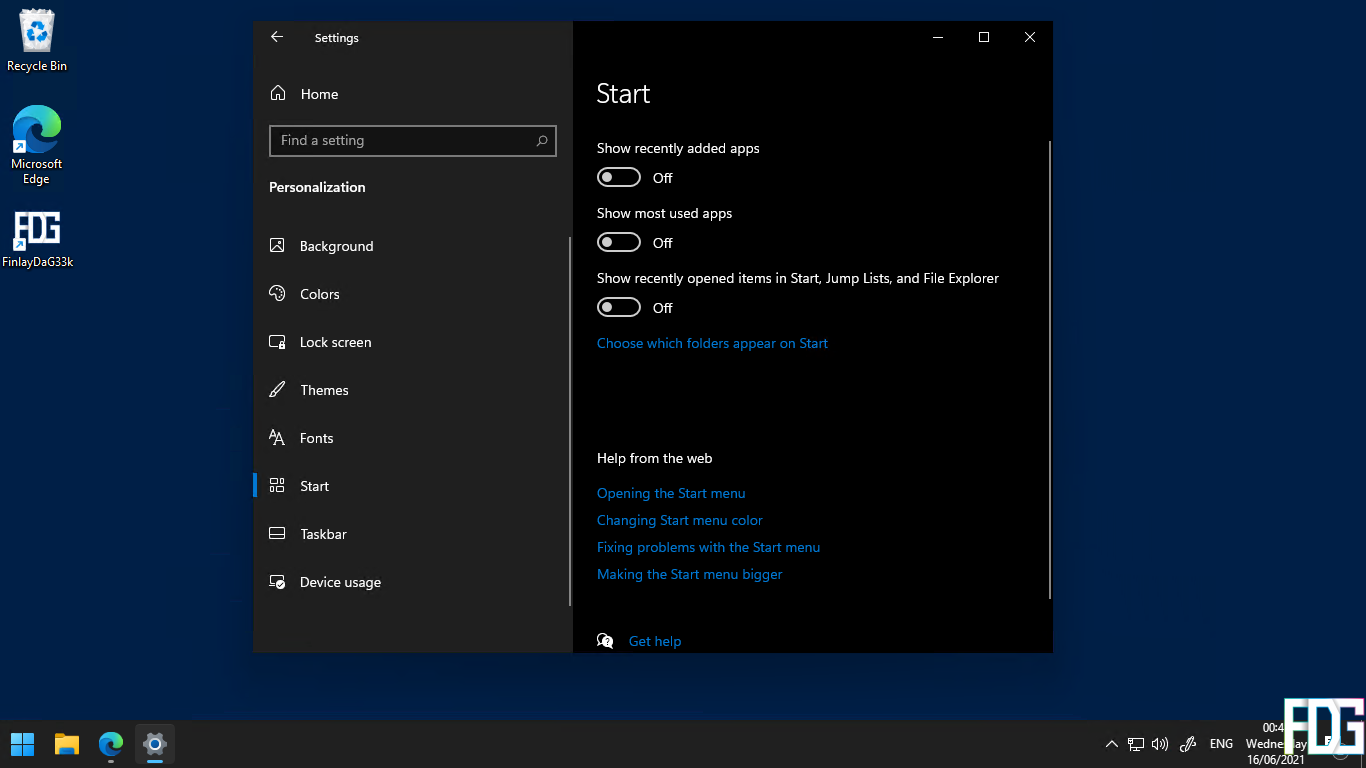Open File Explorer from the taskbar

67,744
